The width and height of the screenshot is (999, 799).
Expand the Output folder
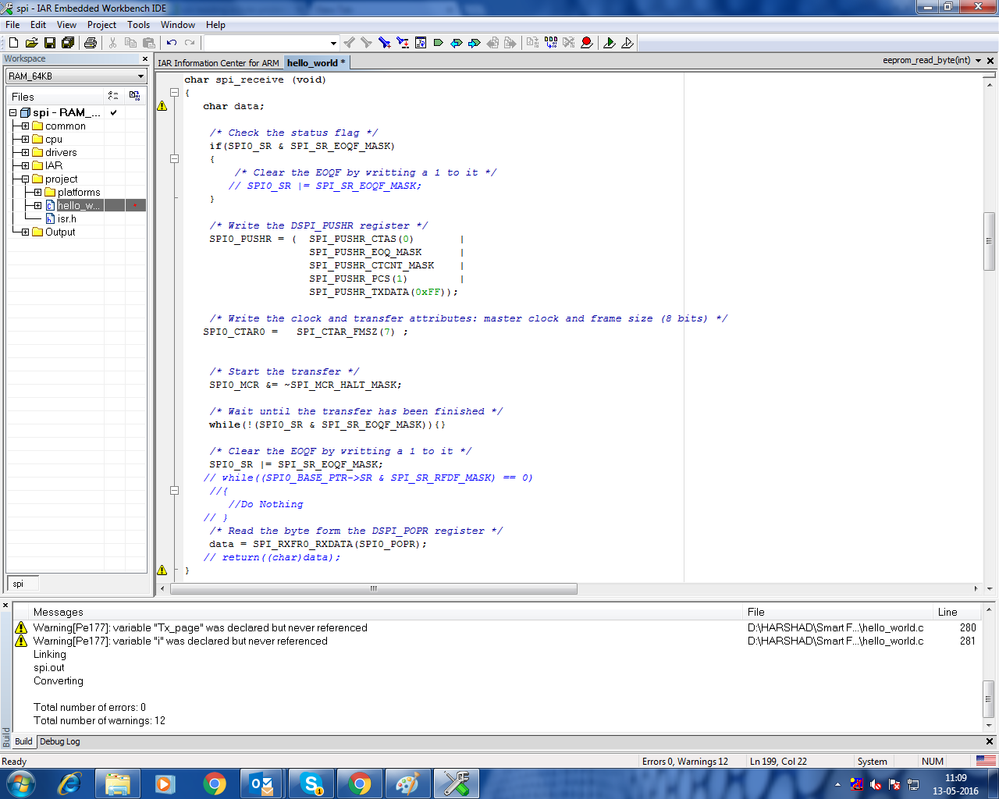coord(25,232)
